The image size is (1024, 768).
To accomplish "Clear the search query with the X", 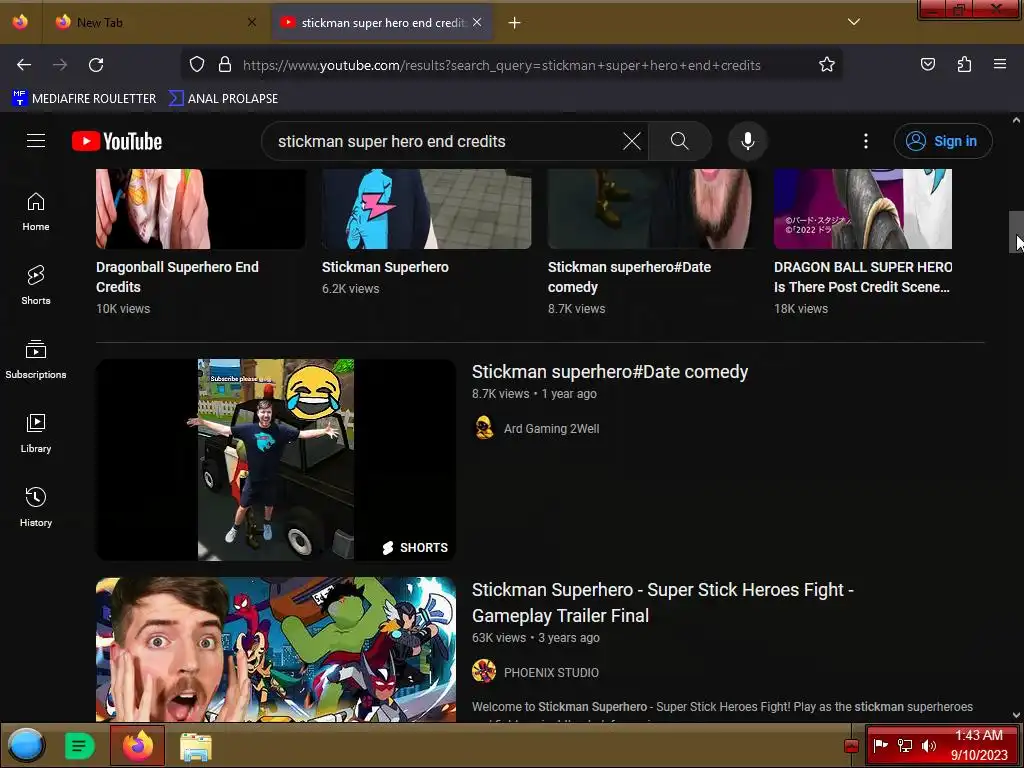I will pos(632,141).
